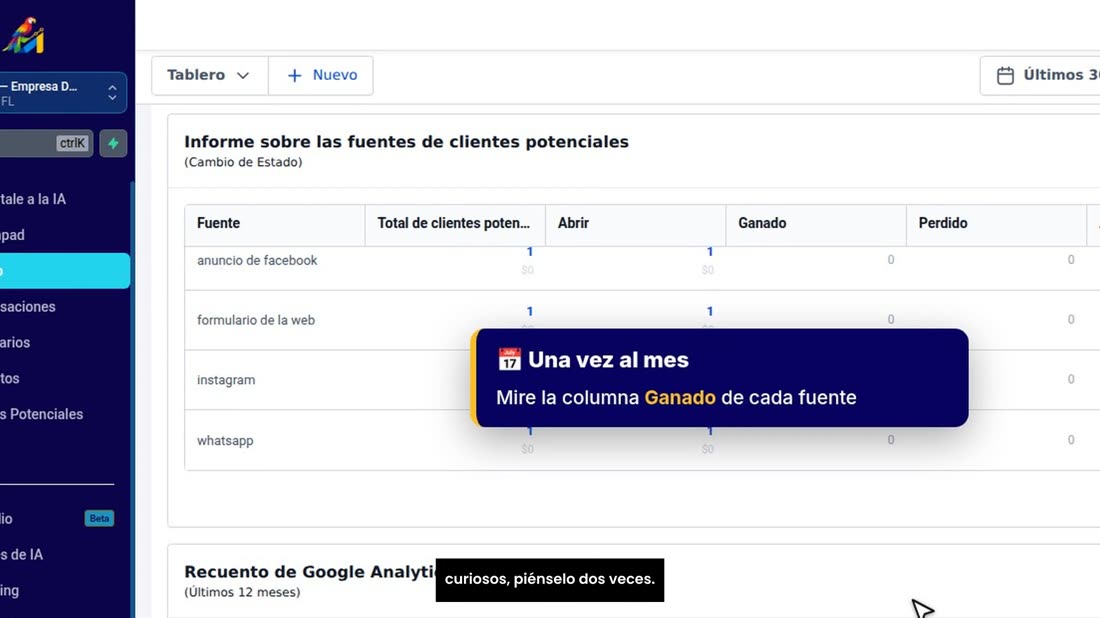Viewport: 1100px width, 618px height.
Task: Click total leads count for formulario de la web
Action: (530, 311)
